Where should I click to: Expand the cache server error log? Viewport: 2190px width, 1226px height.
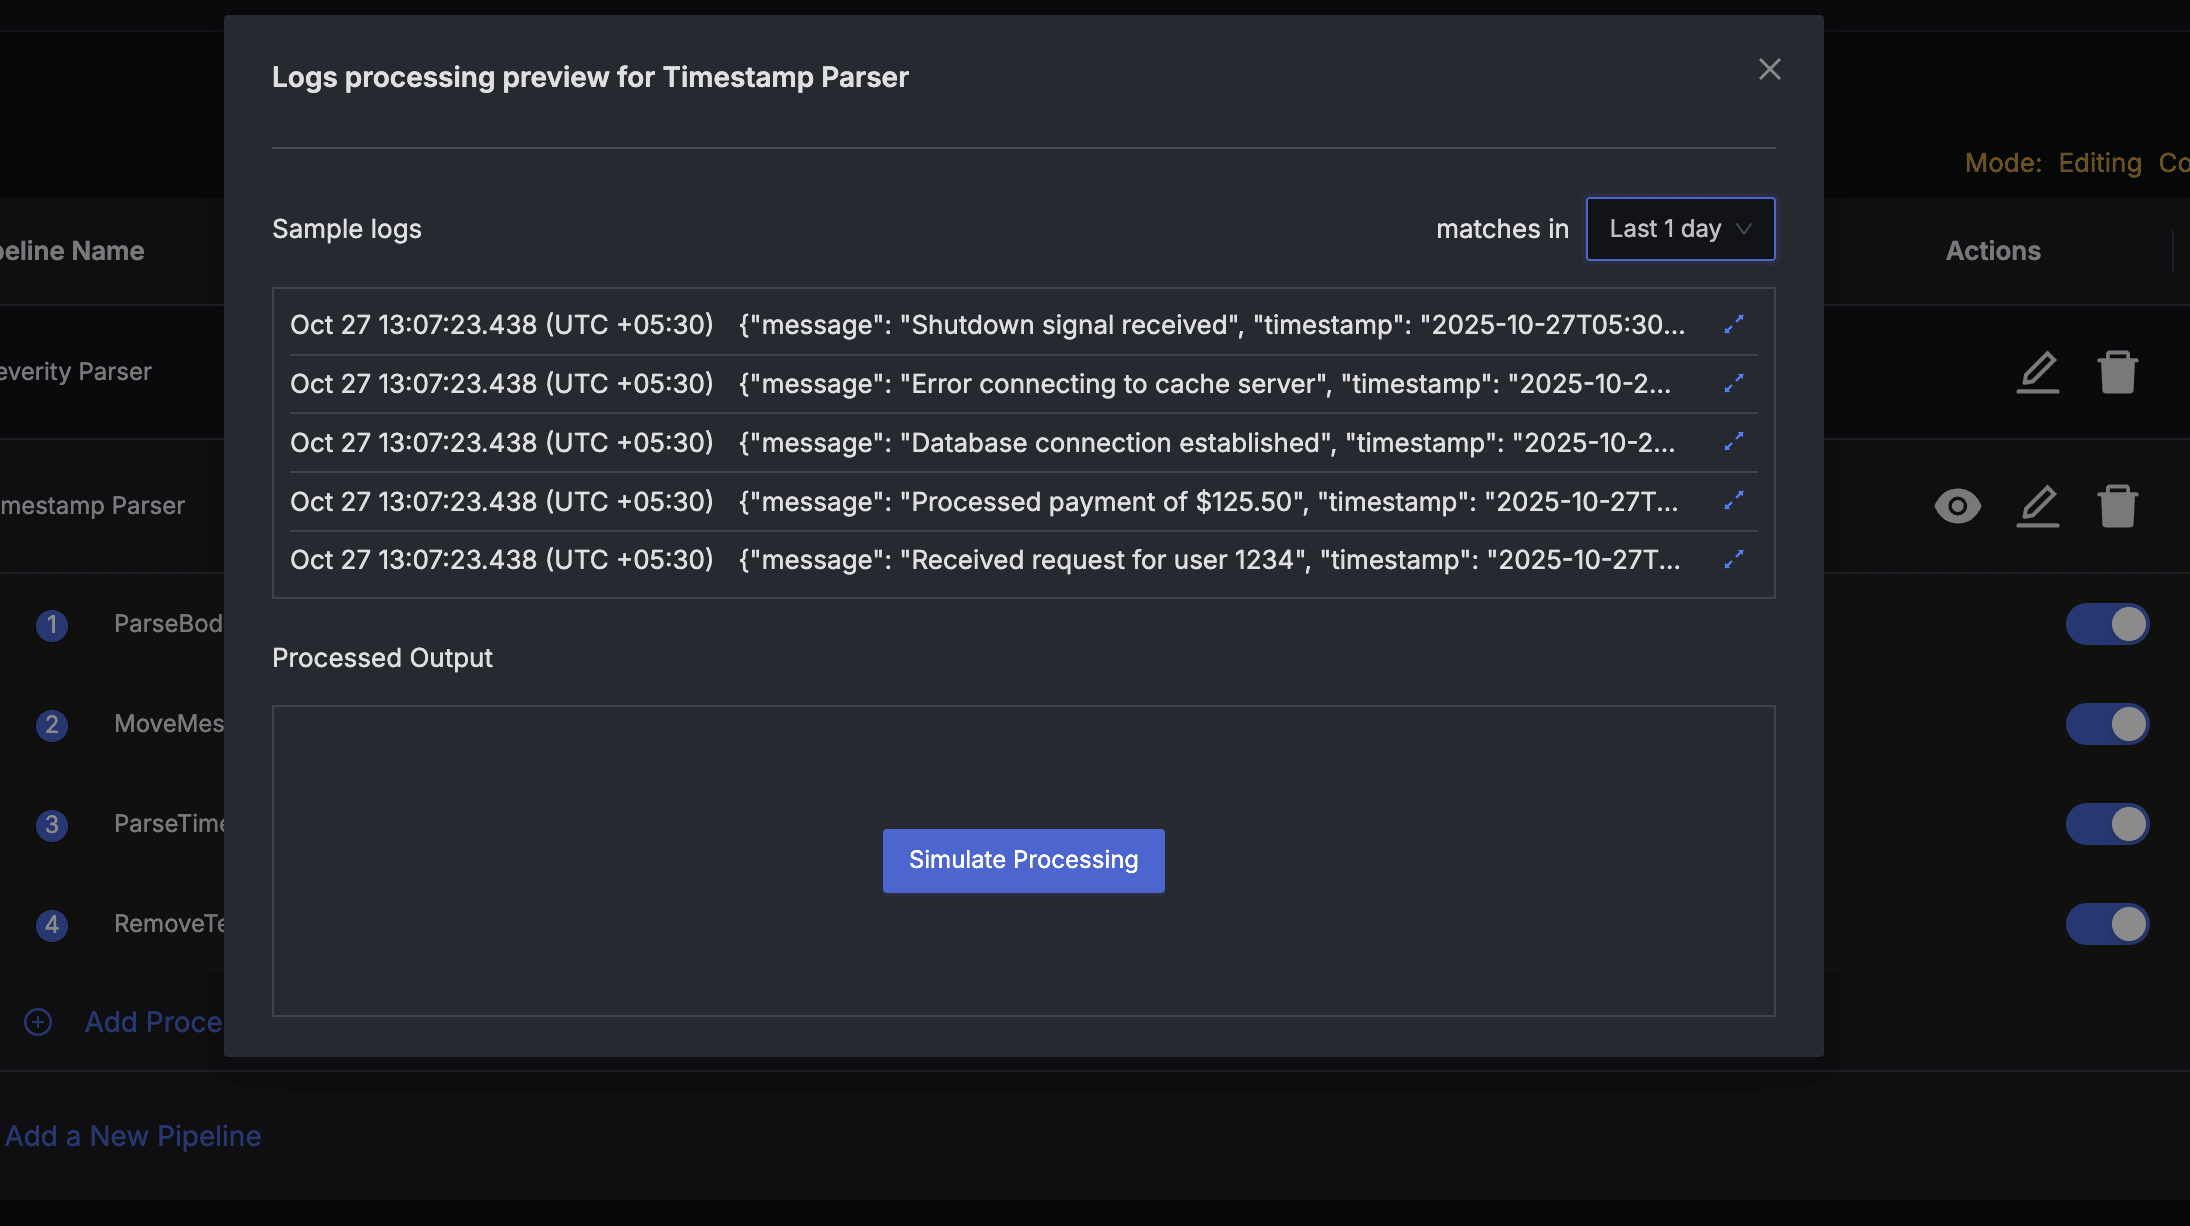coord(1734,383)
